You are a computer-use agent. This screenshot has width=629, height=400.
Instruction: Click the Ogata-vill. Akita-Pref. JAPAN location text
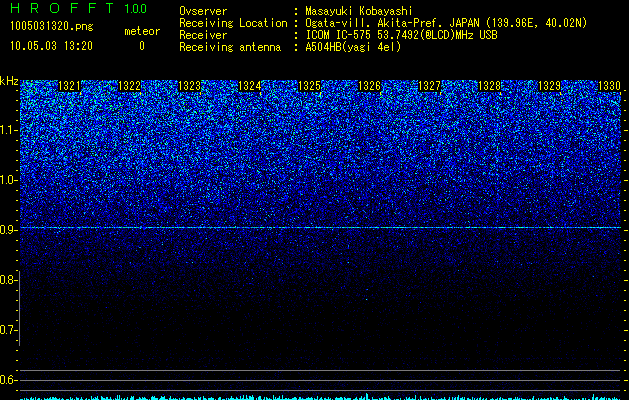pyautogui.click(x=446, y=23)
